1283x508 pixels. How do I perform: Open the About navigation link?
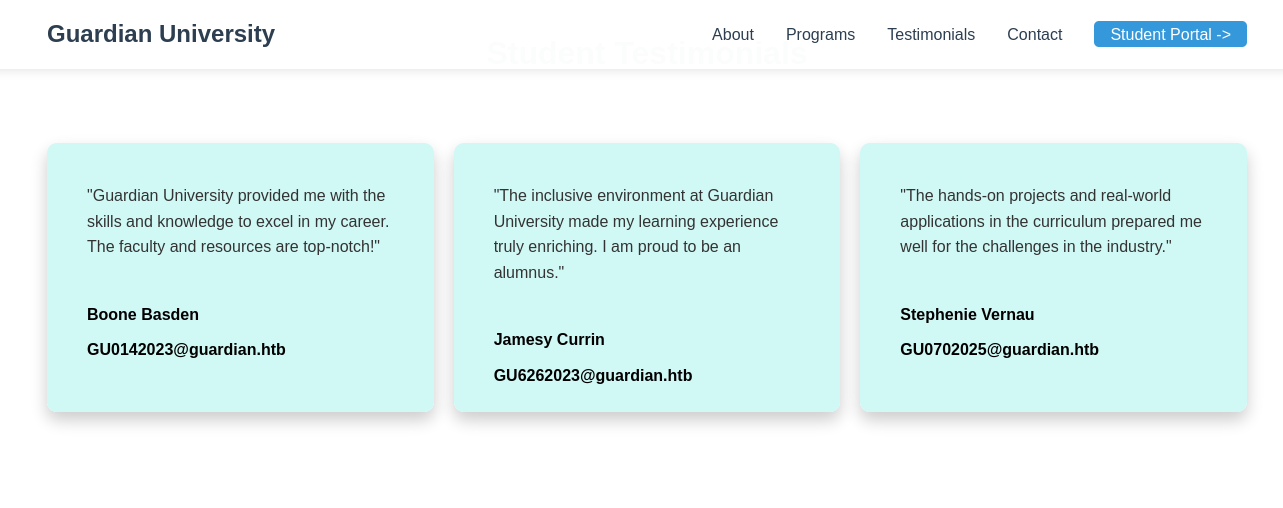pyautogui.click(x=733, y=35)
